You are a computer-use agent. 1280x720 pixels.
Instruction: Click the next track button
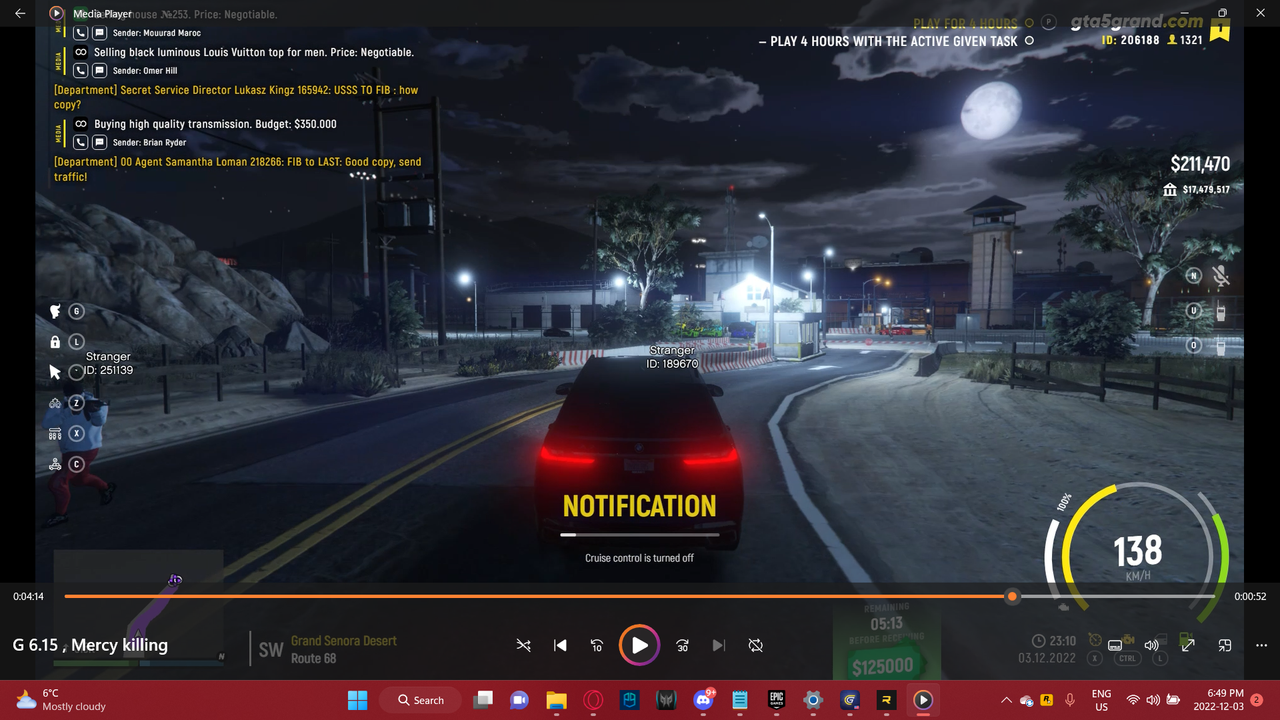[x=718, y=645]
